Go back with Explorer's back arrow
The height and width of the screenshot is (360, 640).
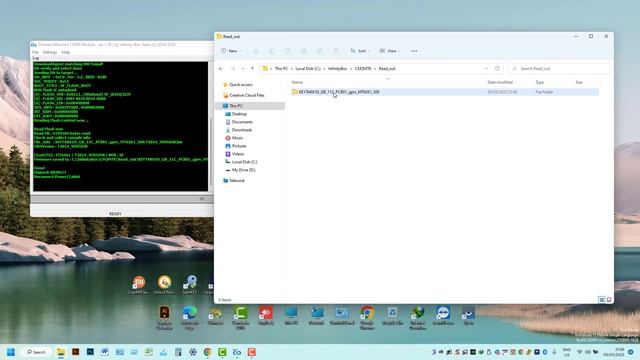click(221, 69)
